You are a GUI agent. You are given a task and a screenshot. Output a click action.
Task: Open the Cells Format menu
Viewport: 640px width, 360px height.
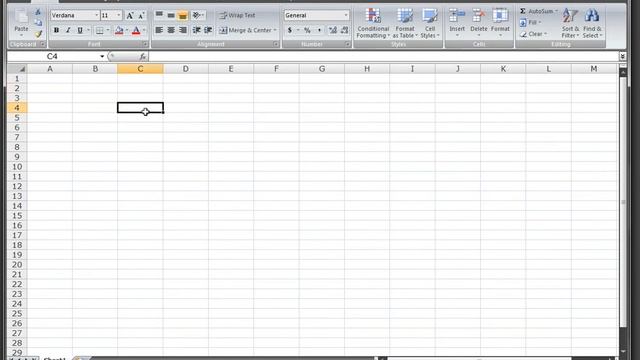coord(500,22)
